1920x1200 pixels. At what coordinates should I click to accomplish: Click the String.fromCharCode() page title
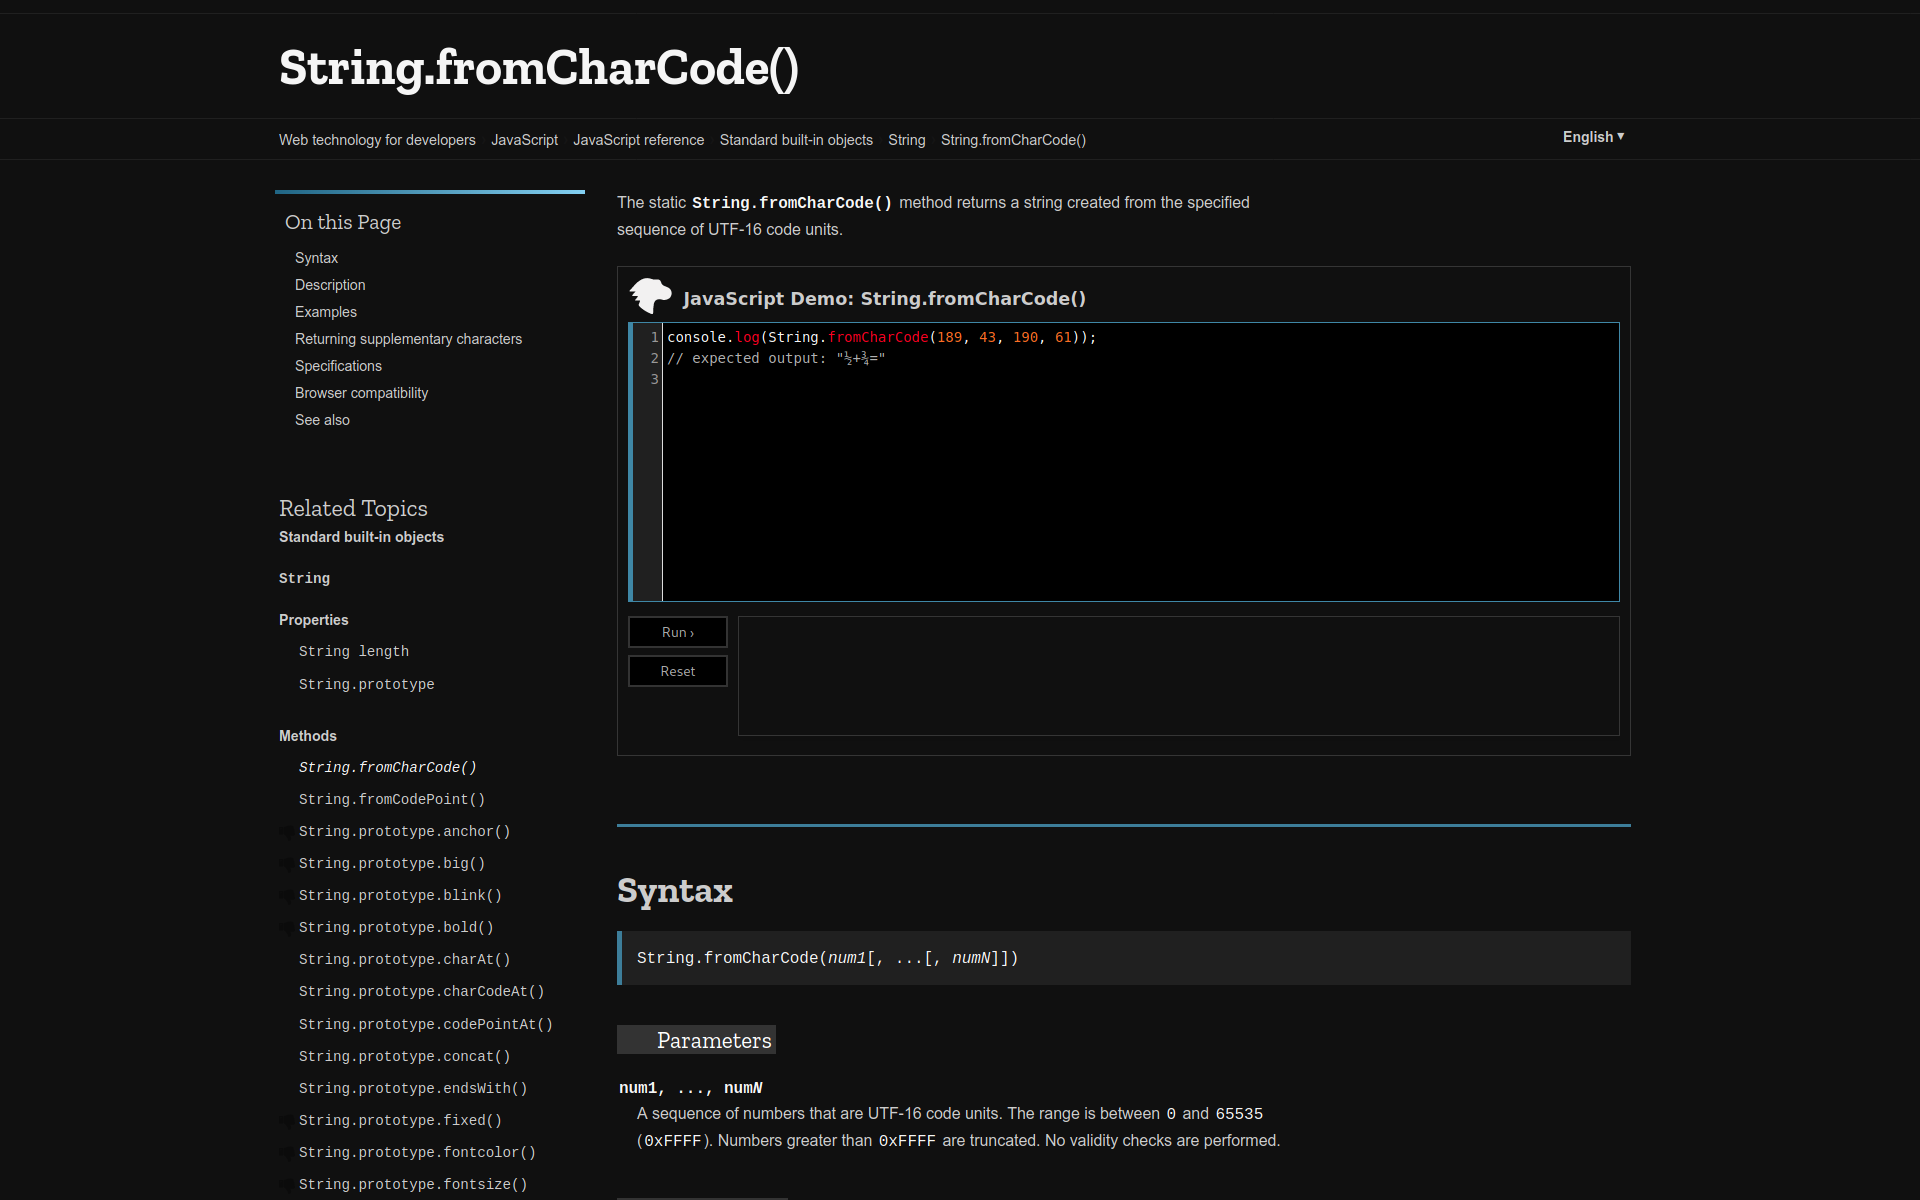click(x=539, y=68)
